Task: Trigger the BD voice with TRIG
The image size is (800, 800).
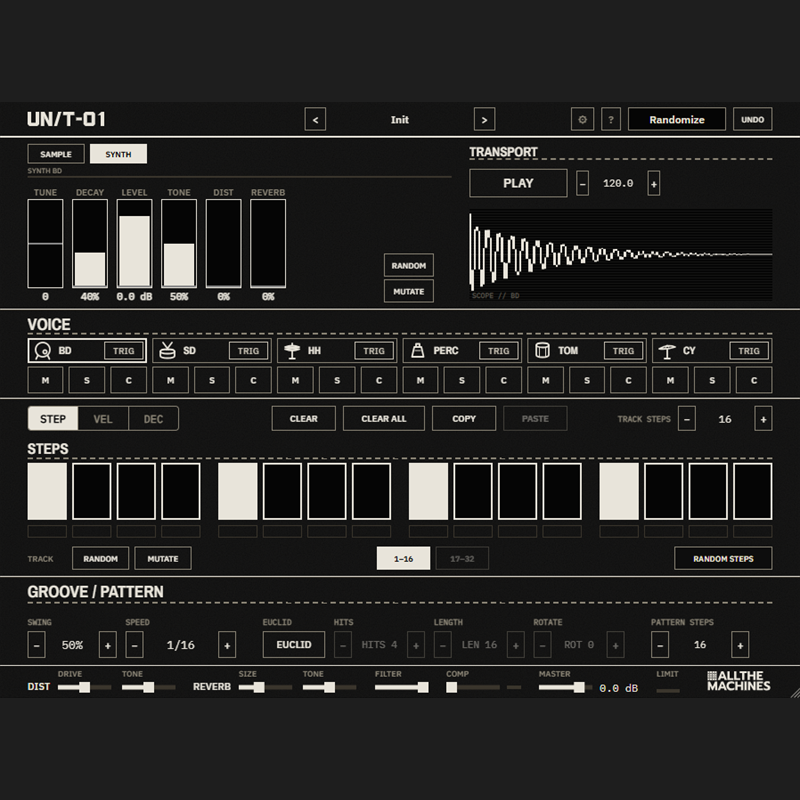Action: (x=123, y=351)
